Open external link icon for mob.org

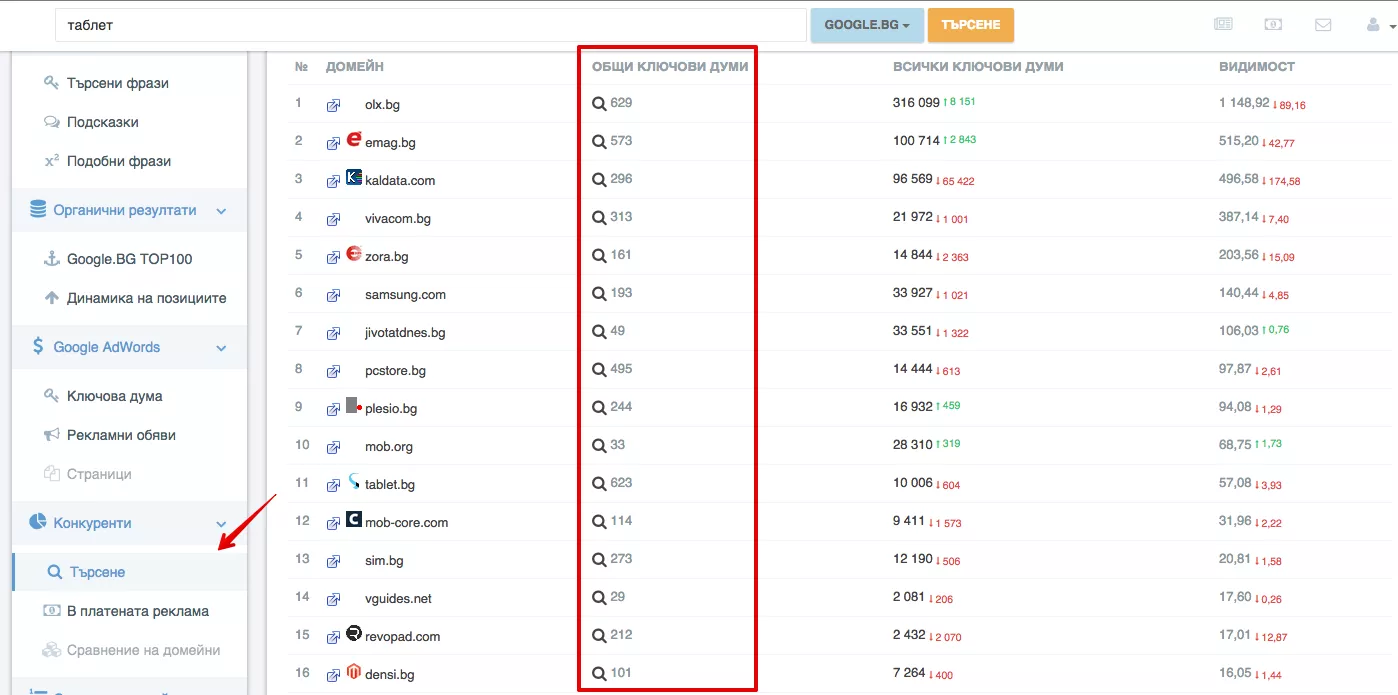tap(333, 447)
